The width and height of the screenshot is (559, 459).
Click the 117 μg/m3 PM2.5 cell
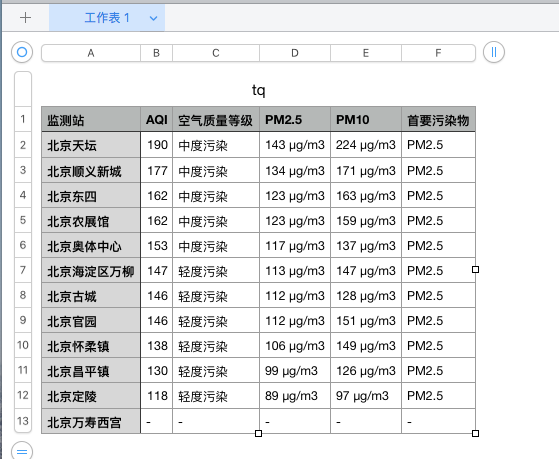(295, 245)
